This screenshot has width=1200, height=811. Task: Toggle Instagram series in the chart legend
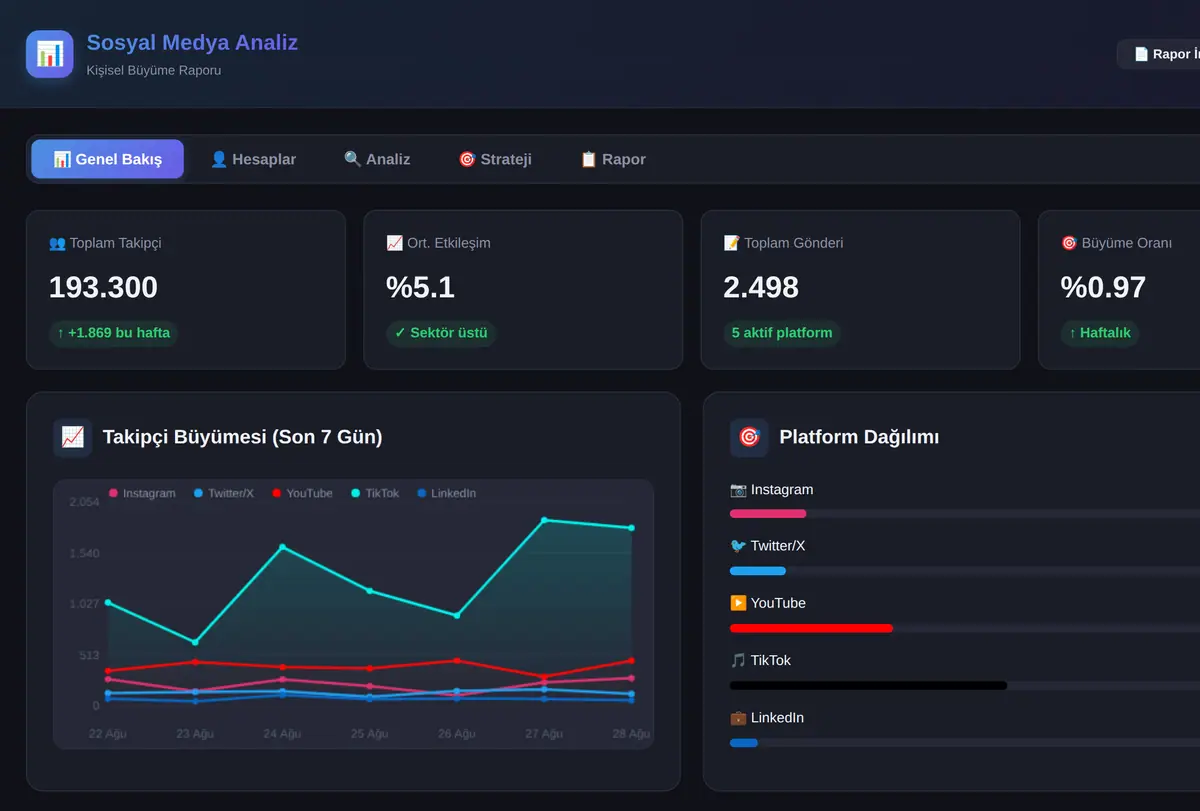142,493
